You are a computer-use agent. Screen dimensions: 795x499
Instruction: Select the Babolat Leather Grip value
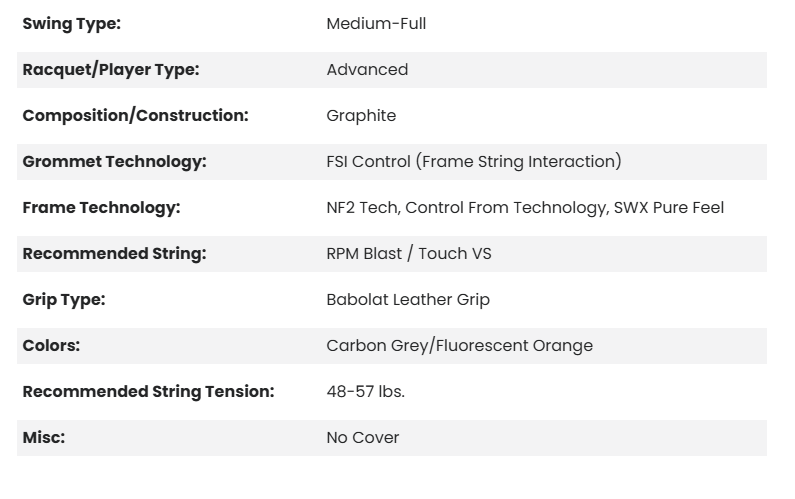coord(408,300)
